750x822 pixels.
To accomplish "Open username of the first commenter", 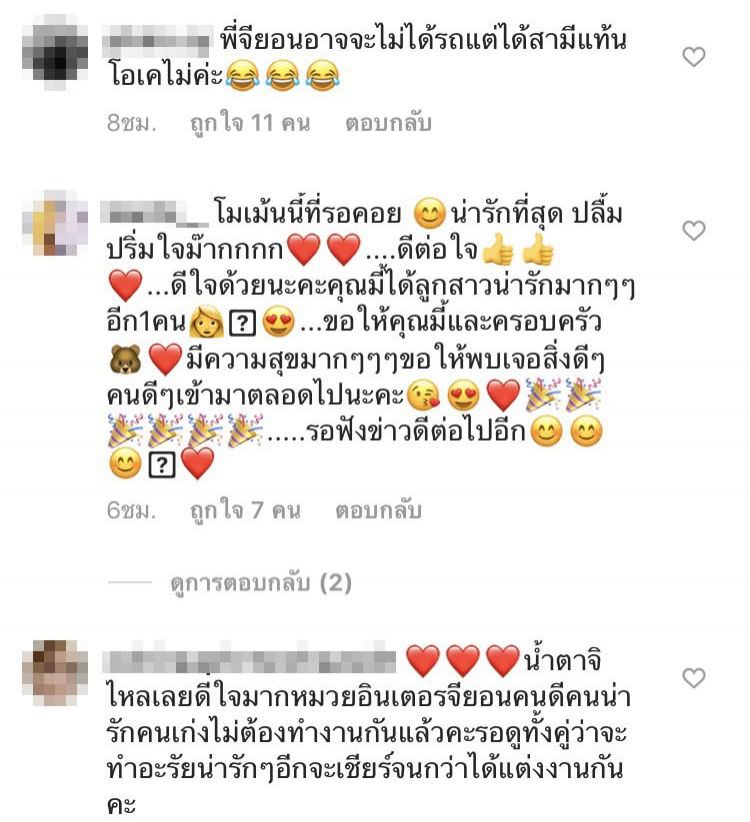I will point(157,41).
